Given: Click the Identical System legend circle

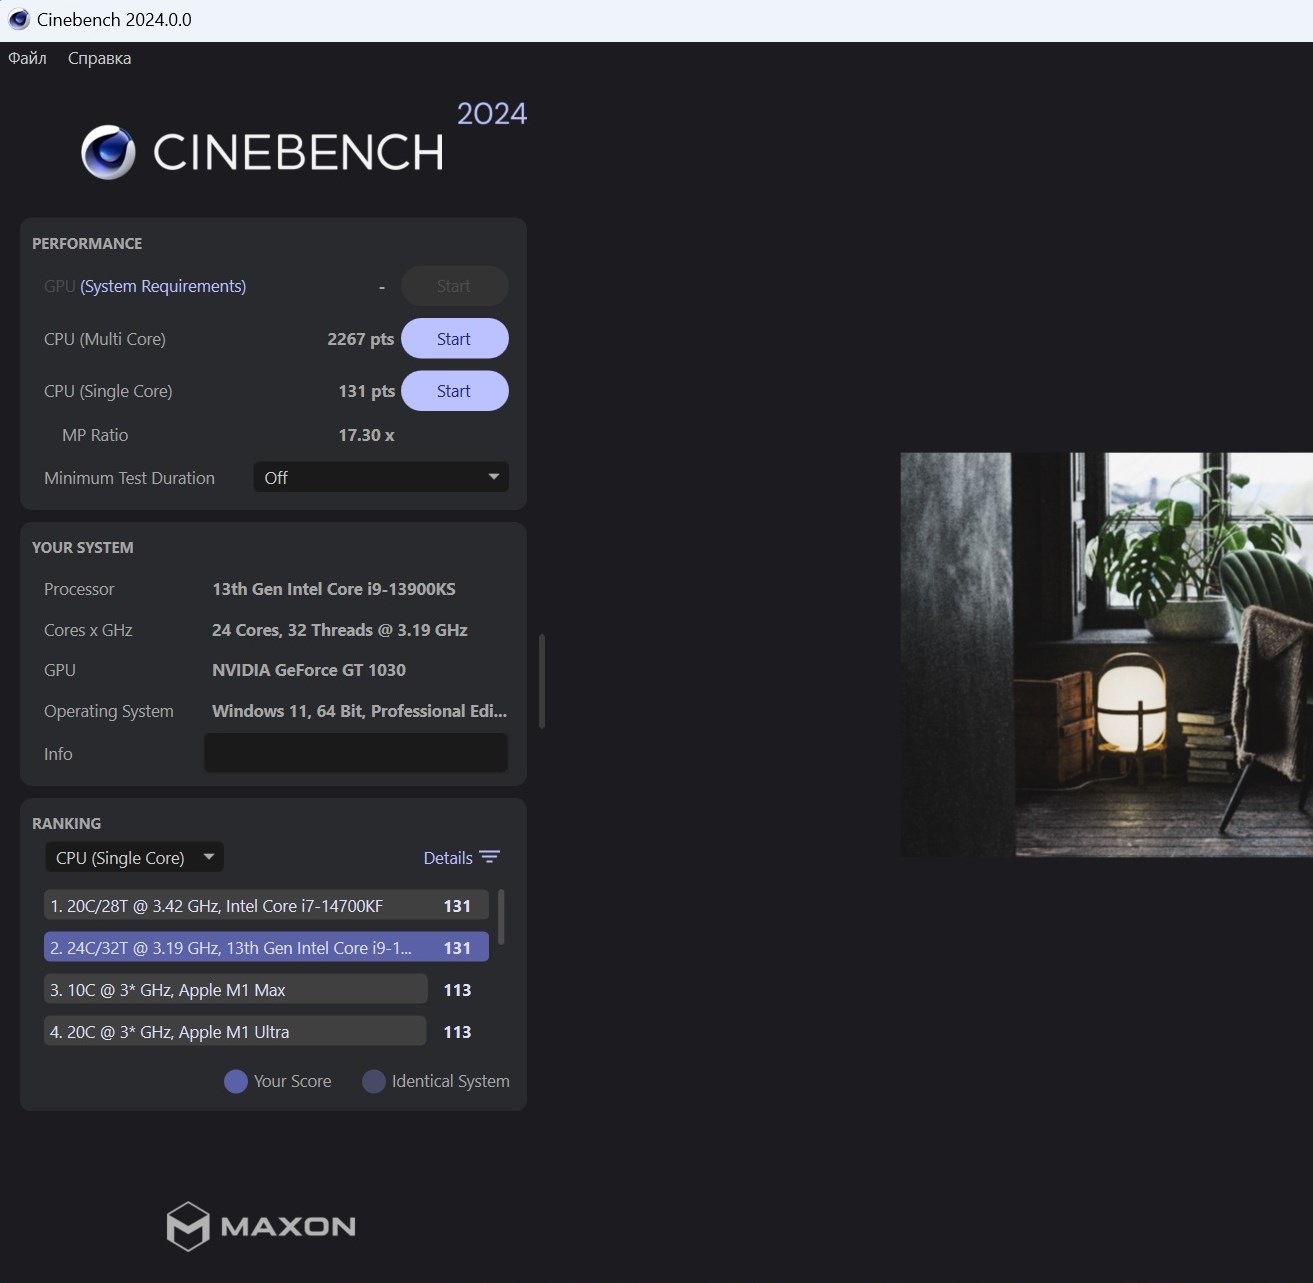Looking at the screenshot, I should click(374, 1081).
